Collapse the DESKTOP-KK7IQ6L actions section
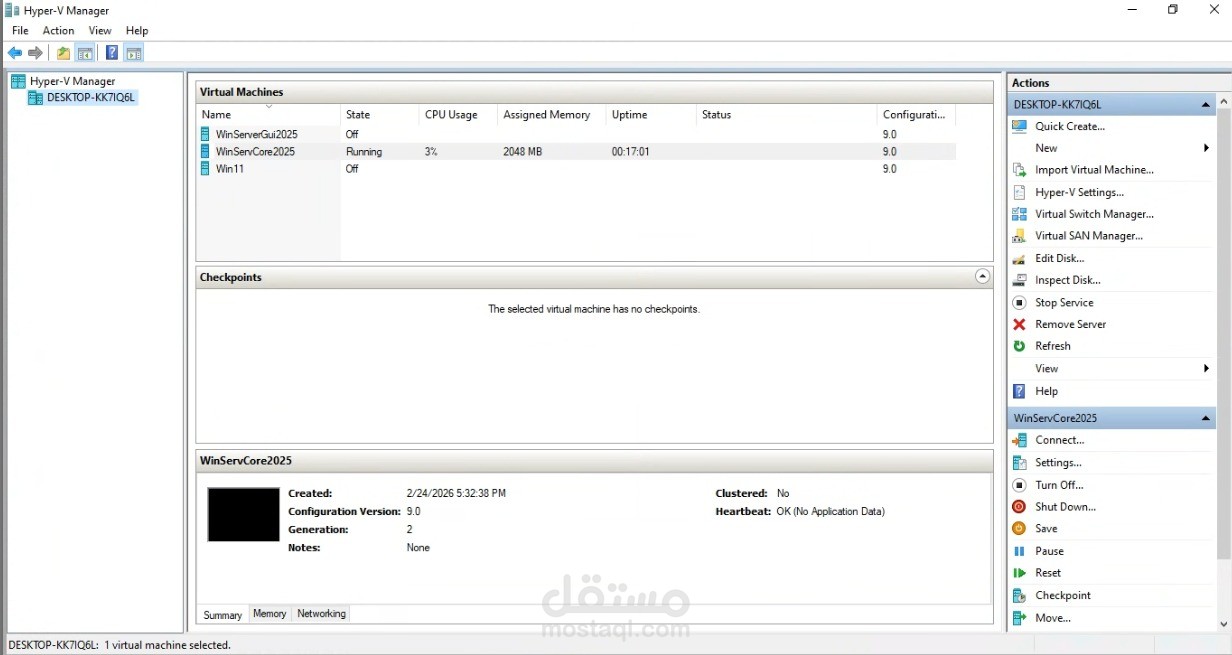The height and width of the screenshot is (655, 1232). pos(1206,104)
